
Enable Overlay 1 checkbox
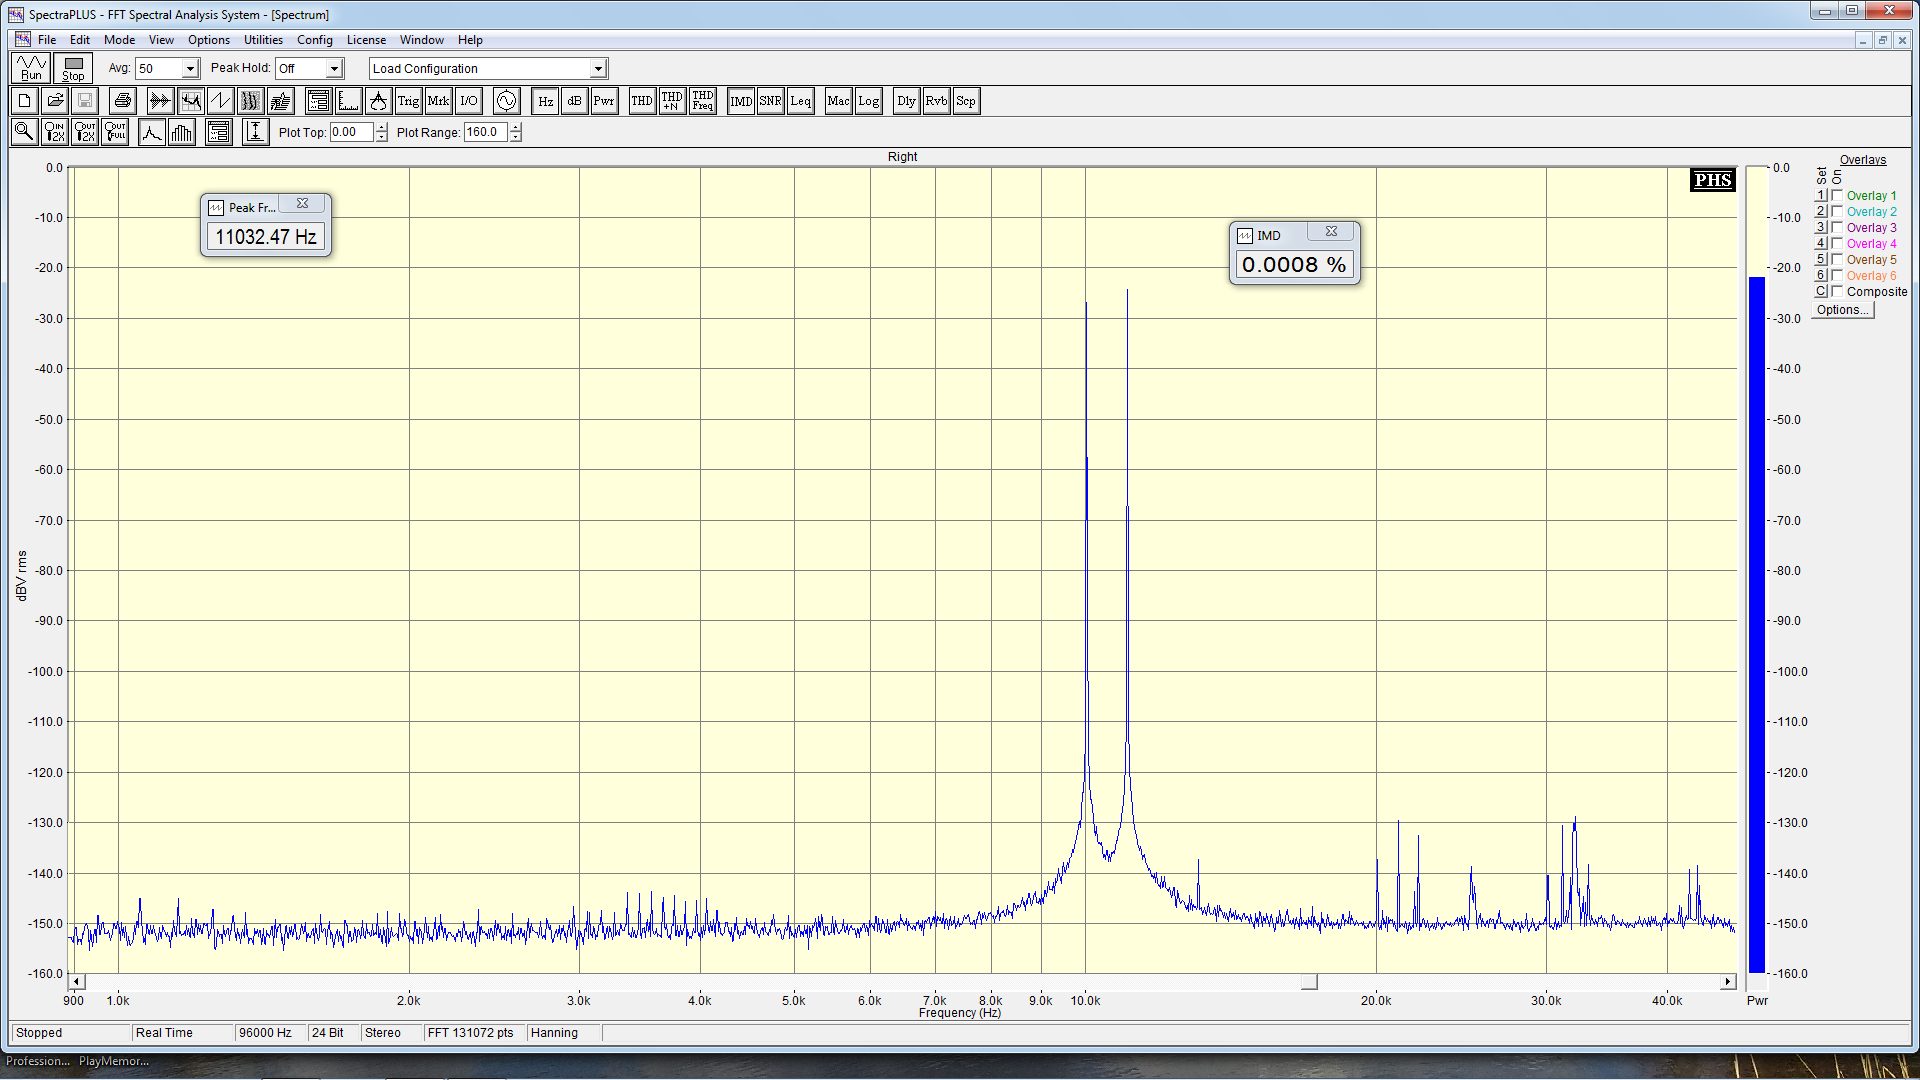pyautogui.click(x=1837, y=196)
